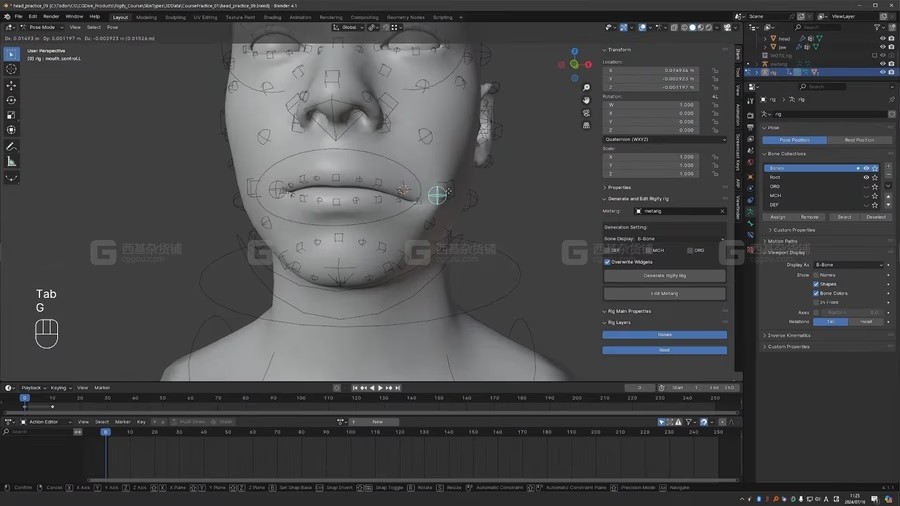Open the File menu
This screenshot has height=506, width=900.
pyautogui.click(x=18, y=17)
